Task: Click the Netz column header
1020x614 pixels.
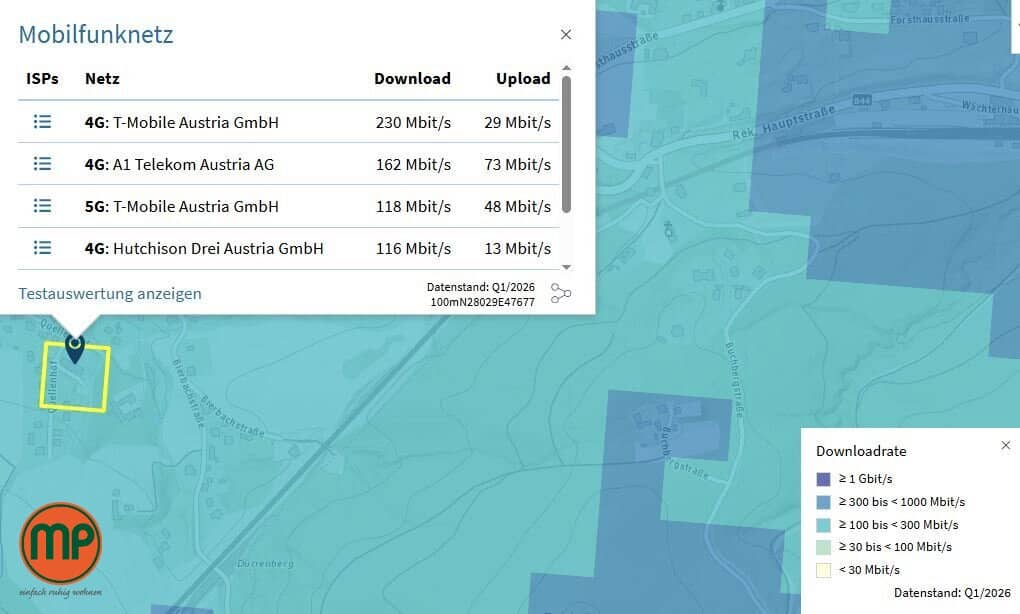Action: point(102,79)
